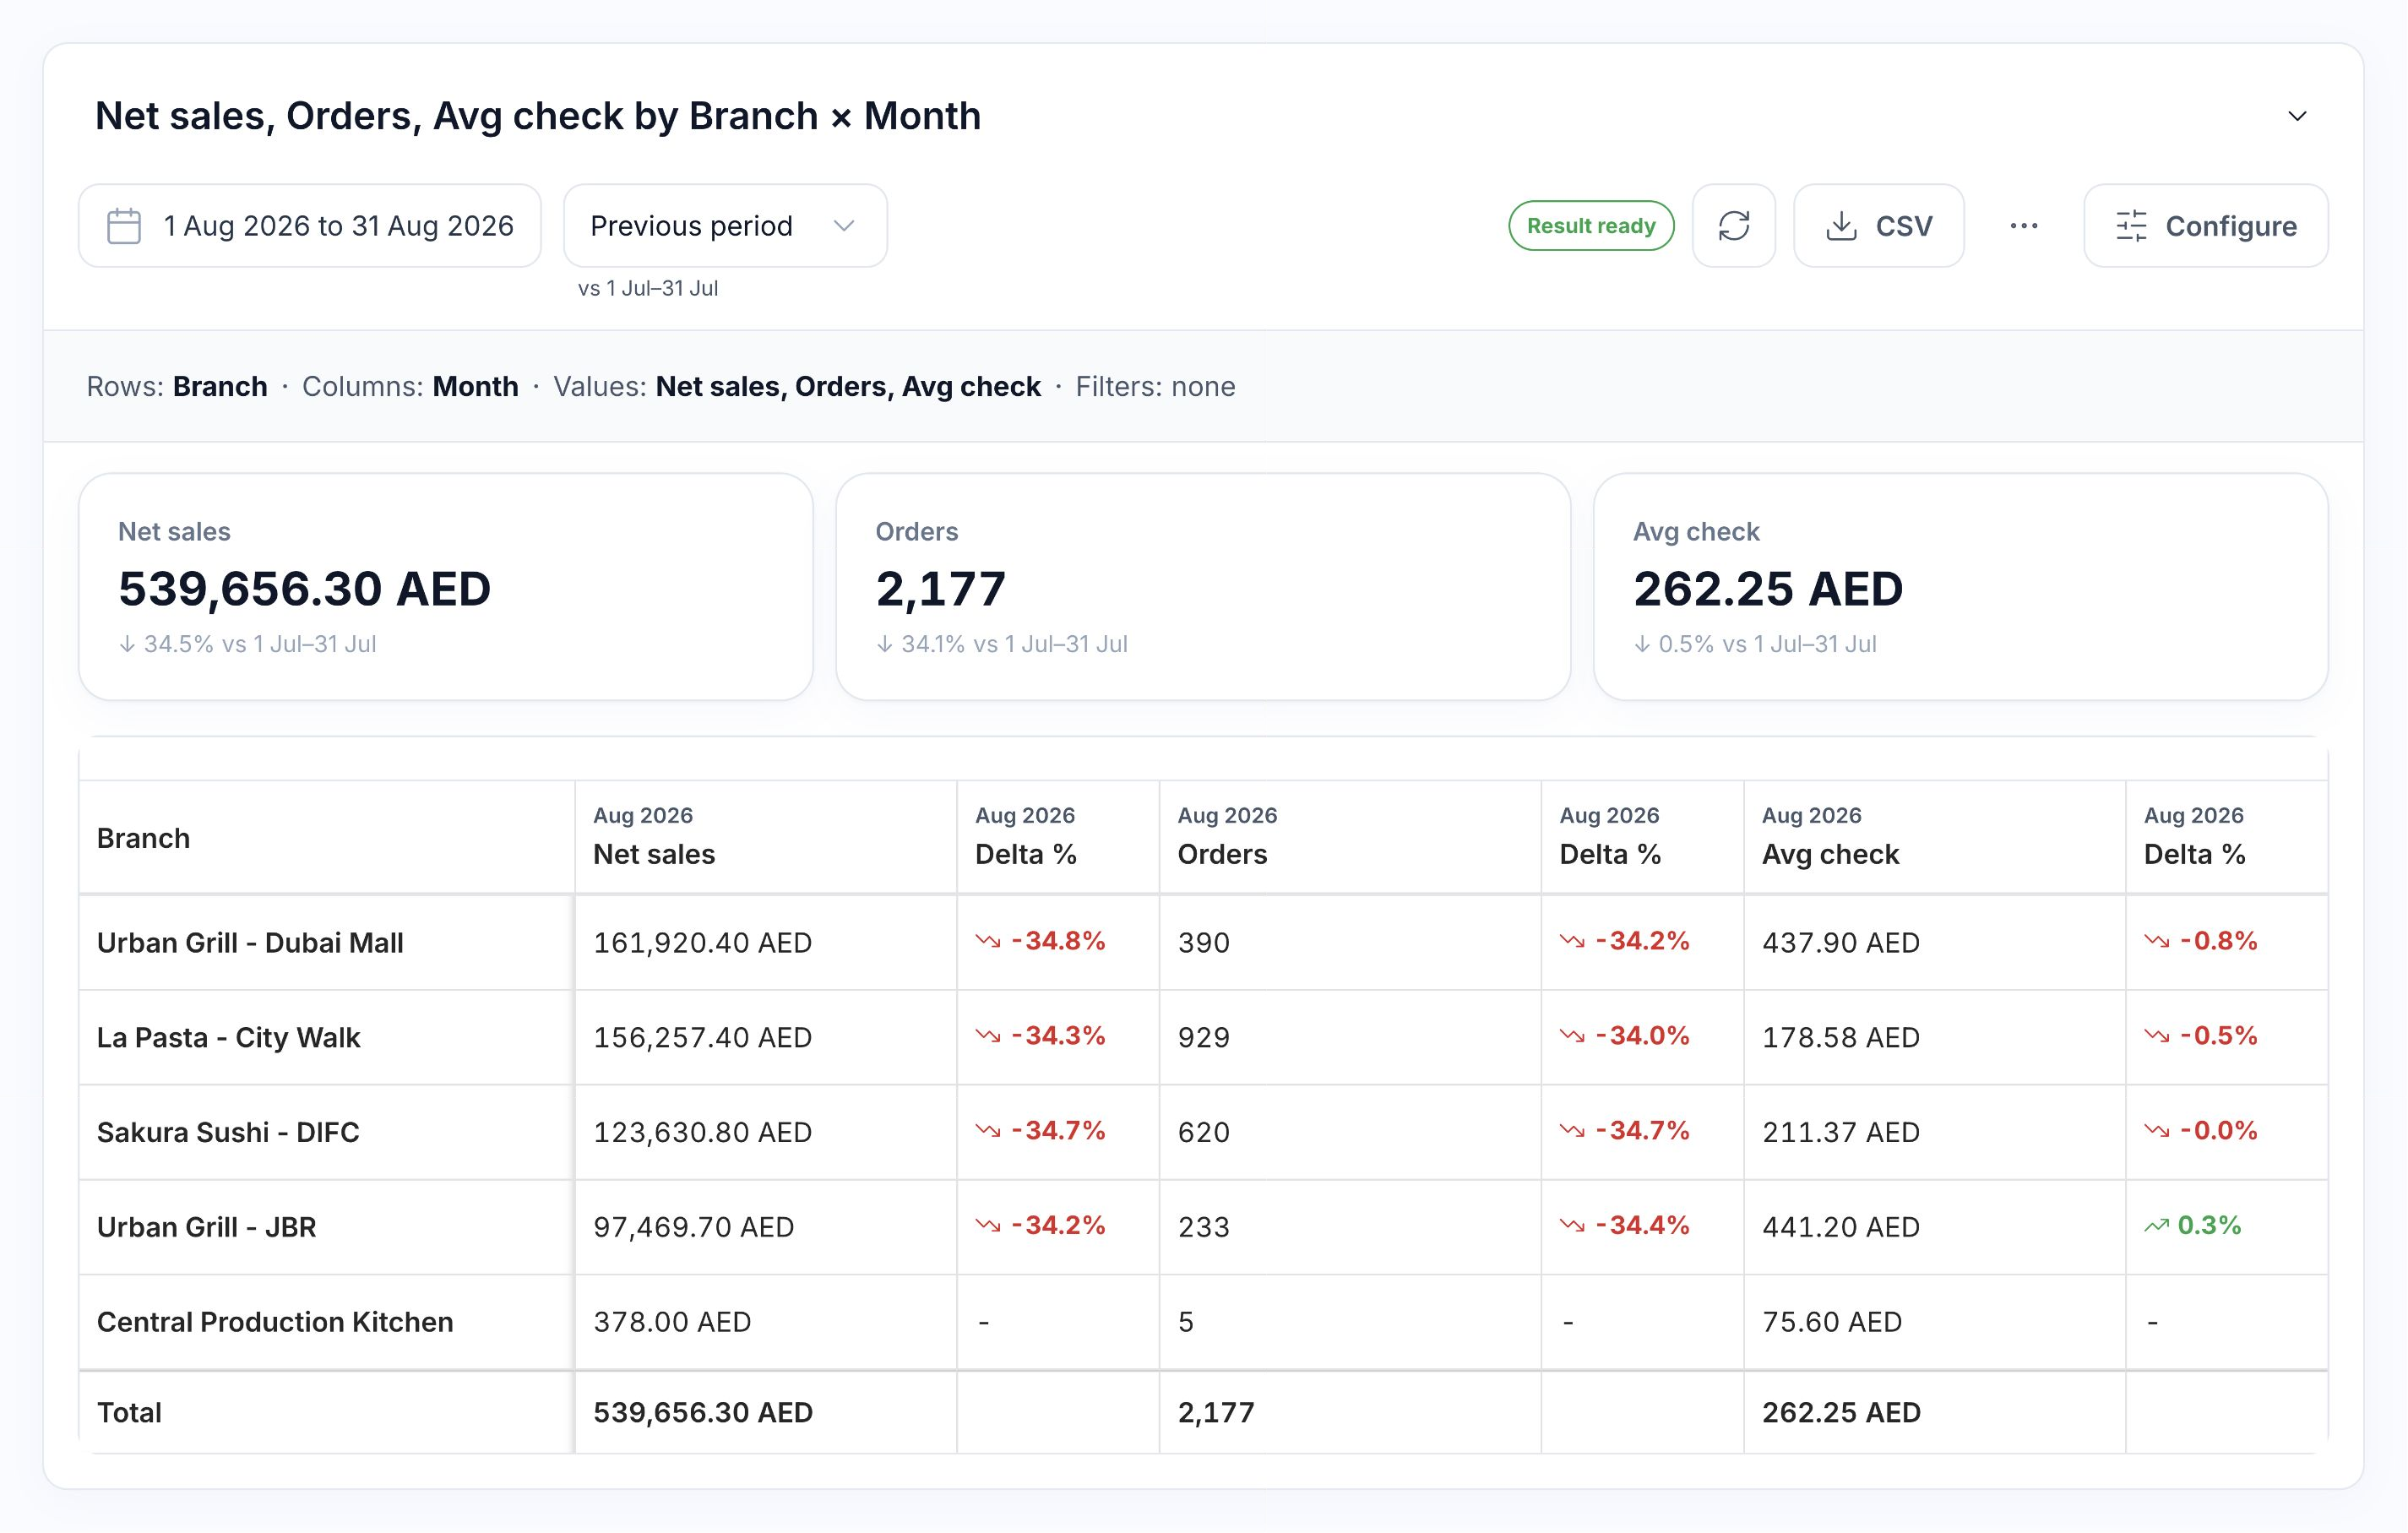Open the Previous period comparison dropdown
This screenshot has width=2408, height=1533.
[x=725, y=226]
